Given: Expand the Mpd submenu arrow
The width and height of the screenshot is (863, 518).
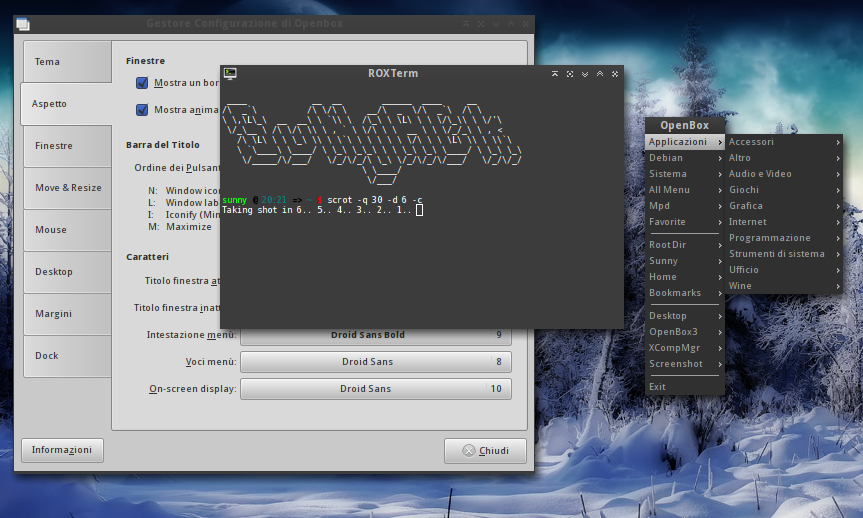Looking at the screenshot, I should pos(720,206).
